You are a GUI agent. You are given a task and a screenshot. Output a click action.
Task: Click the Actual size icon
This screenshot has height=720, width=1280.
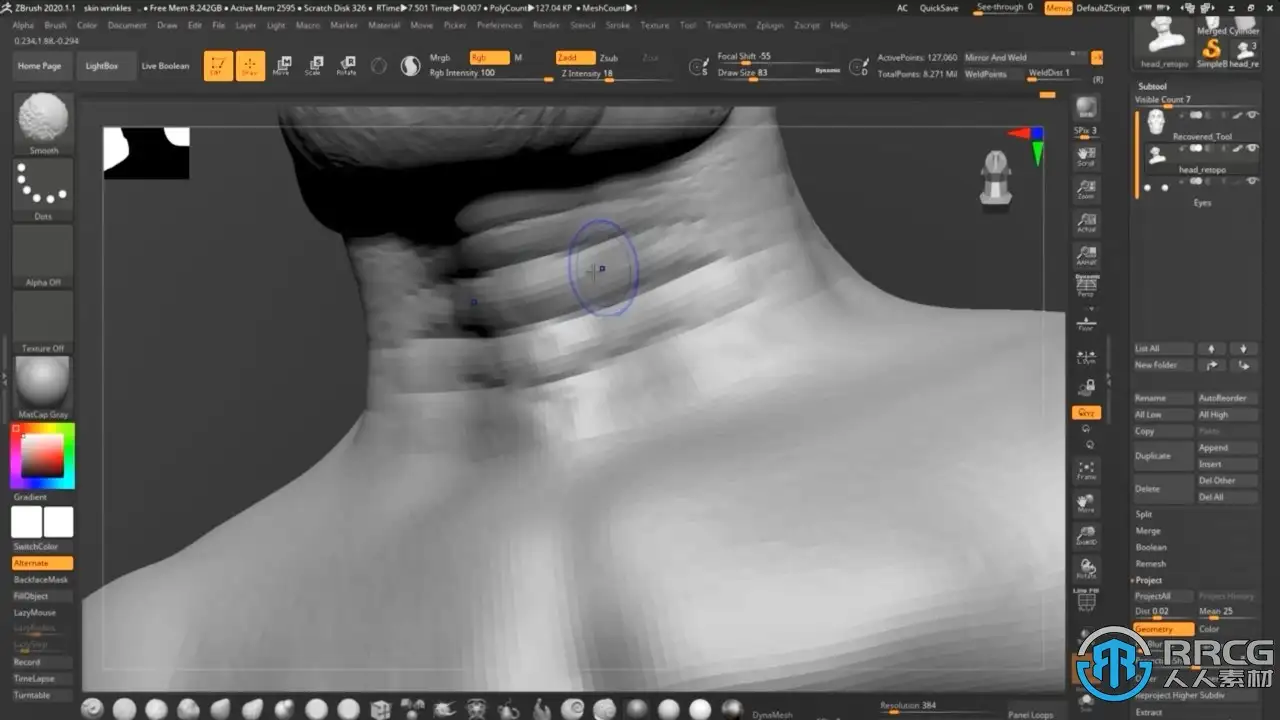tap(1086, 223)
